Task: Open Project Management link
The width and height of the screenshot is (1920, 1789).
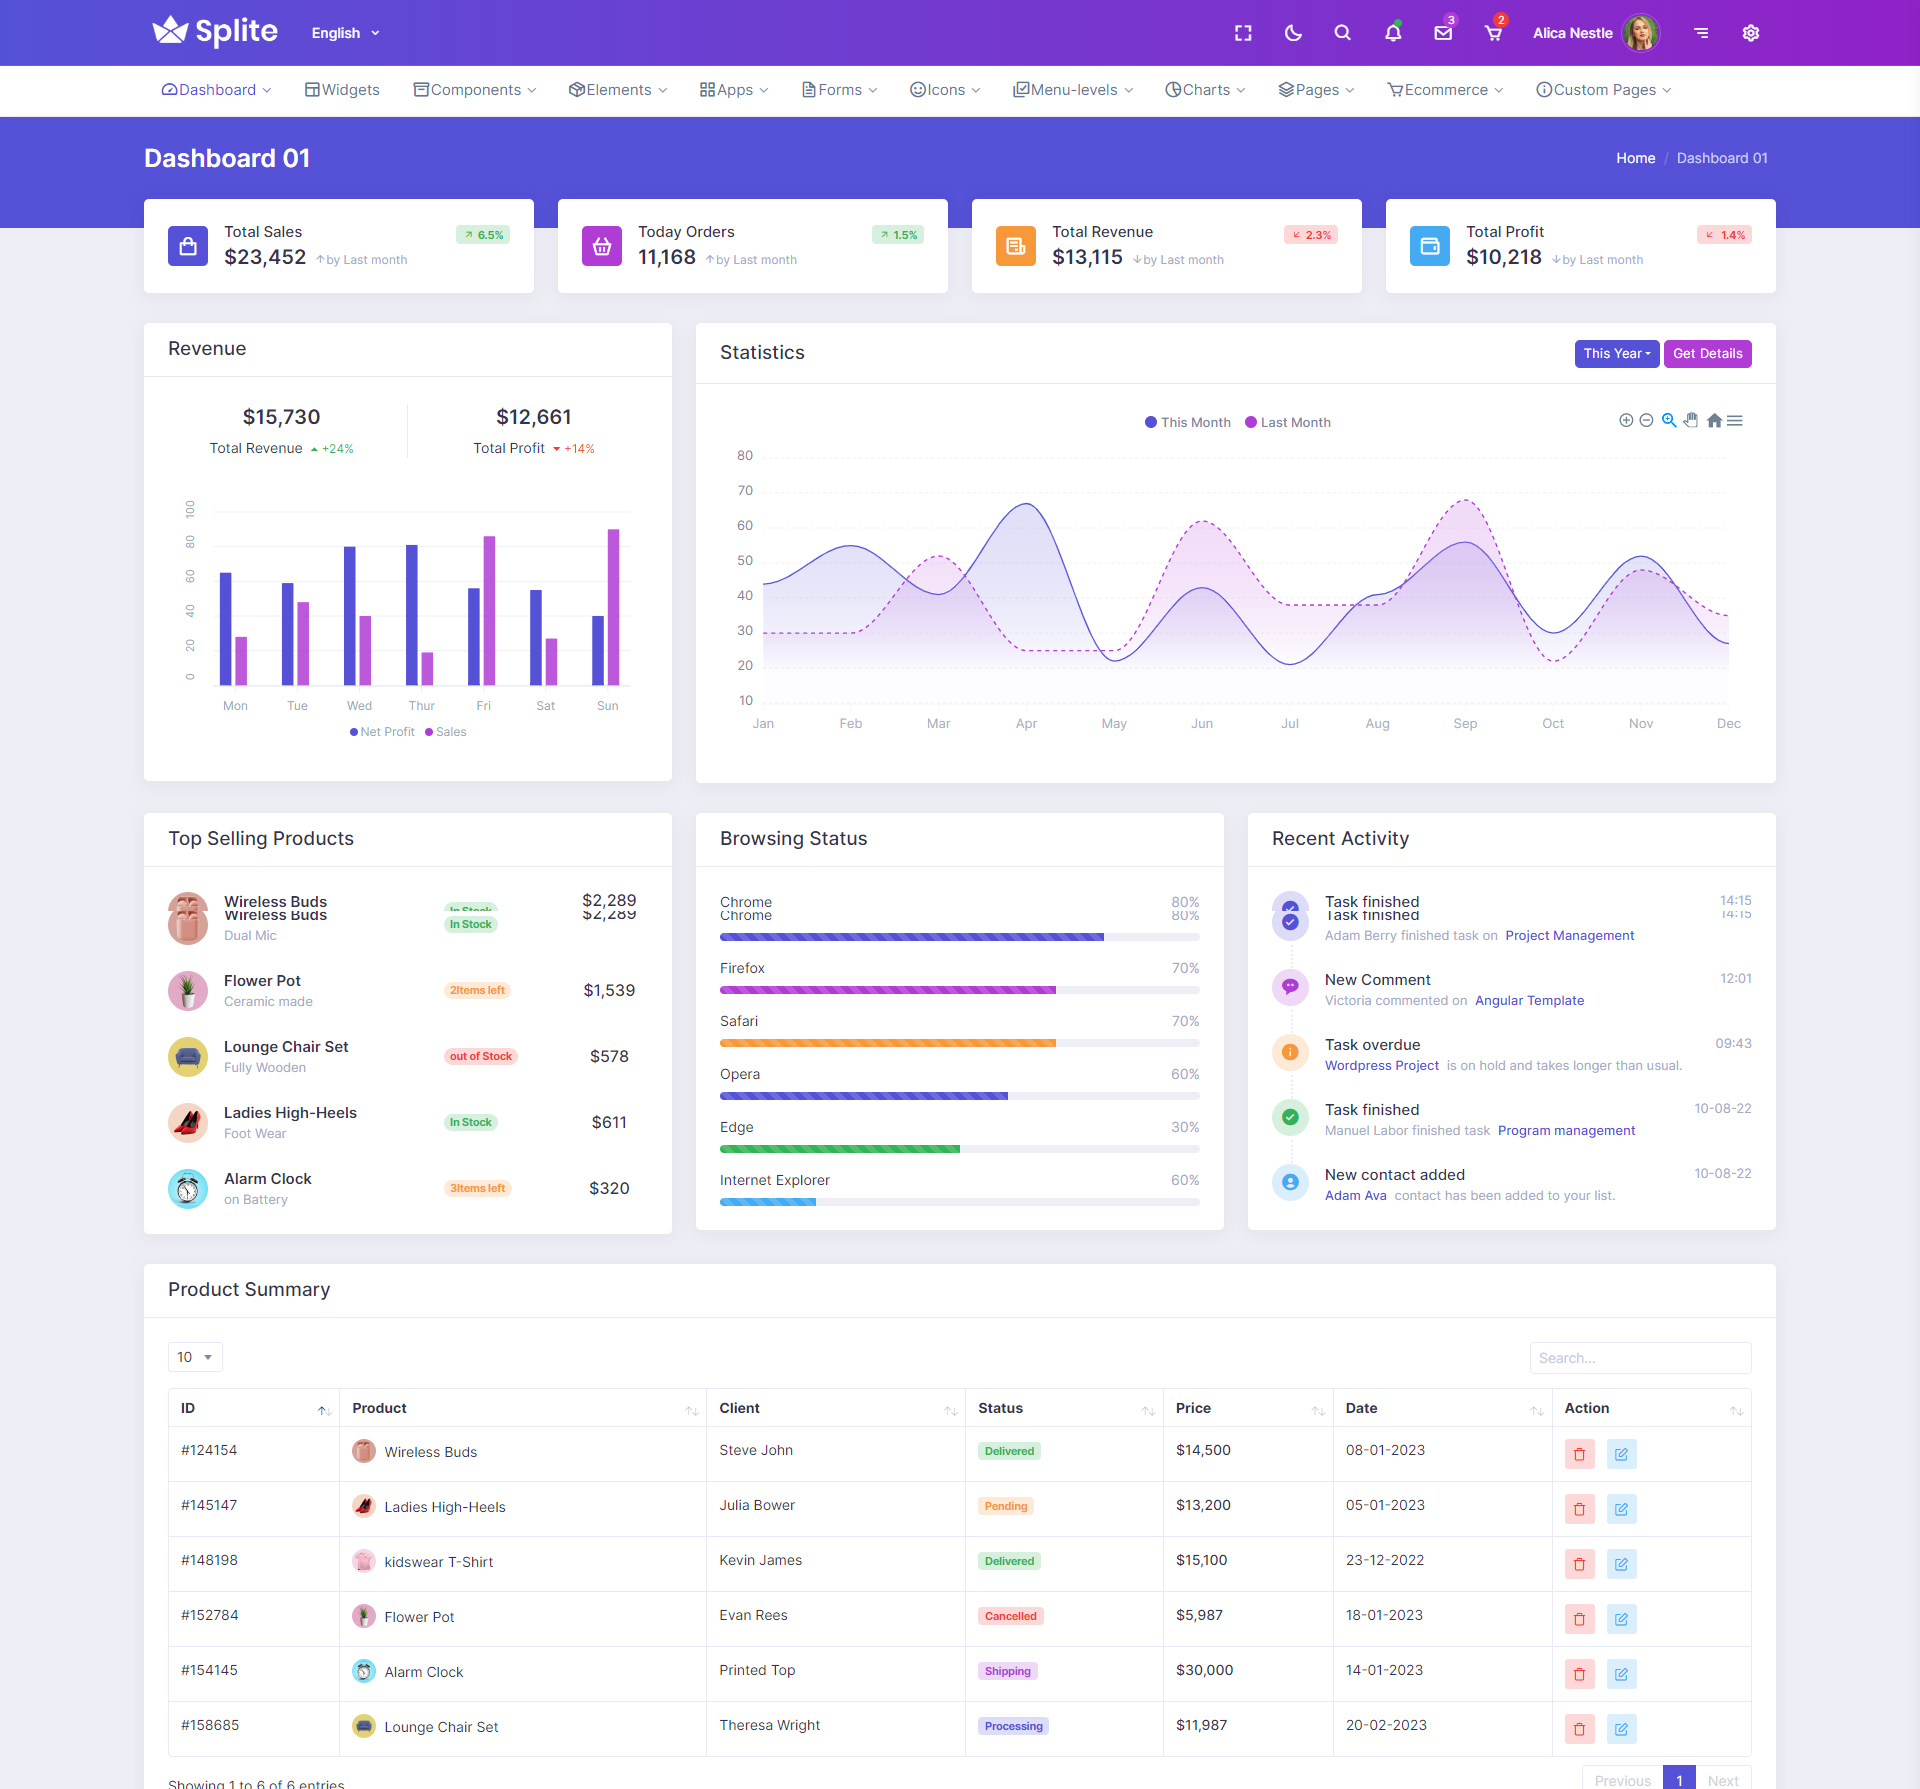Action: coord(1569,936)
